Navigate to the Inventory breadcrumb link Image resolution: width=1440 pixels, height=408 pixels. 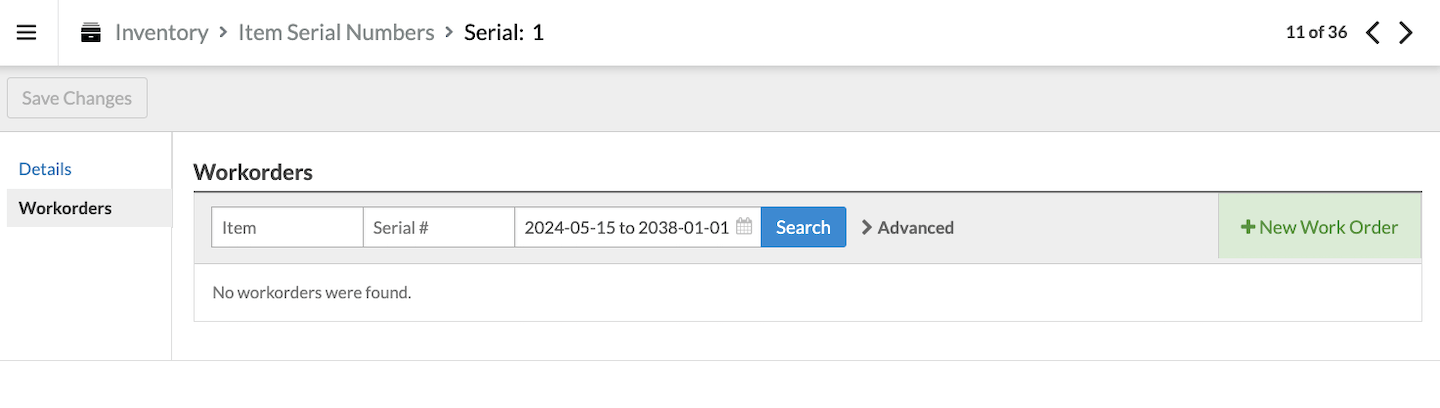tap(161, 32)
